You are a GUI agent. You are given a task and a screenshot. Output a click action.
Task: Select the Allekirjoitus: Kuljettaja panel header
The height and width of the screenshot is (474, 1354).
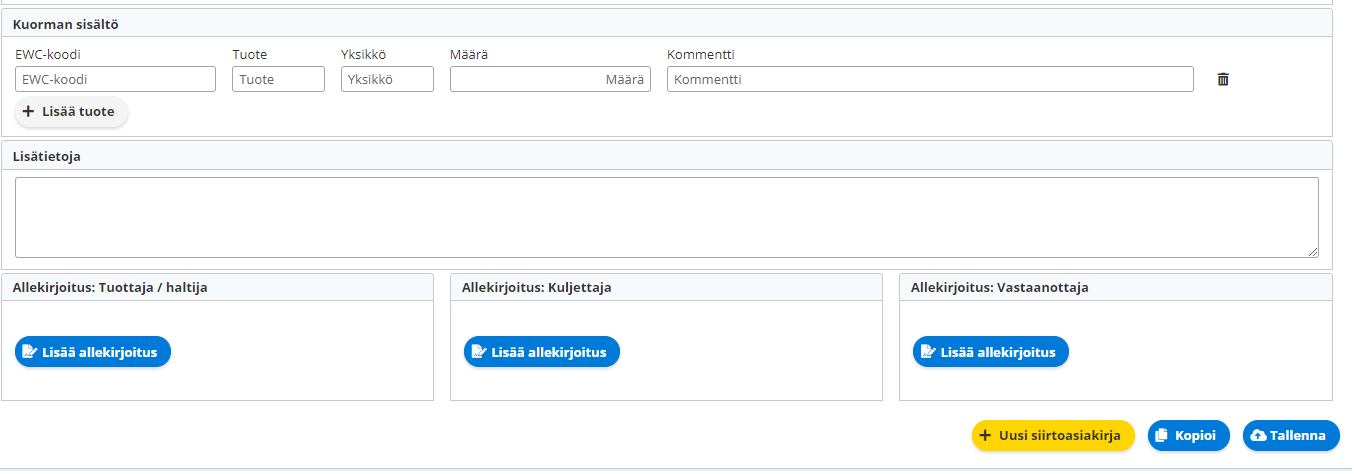tap(536, 288)
